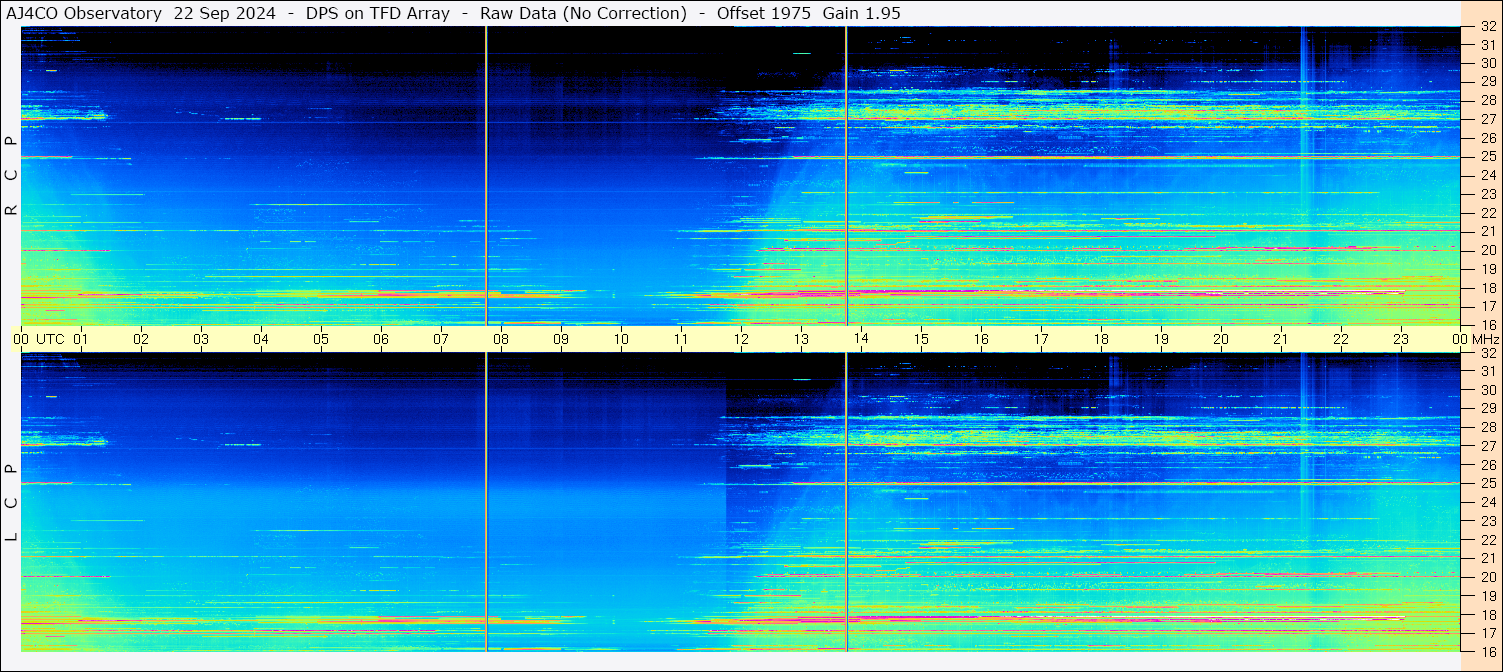The width and height of the screenshot is (1503, 672).
Task: Click 'Raw Data (No Correction)' header text
Action: point(583,13)
